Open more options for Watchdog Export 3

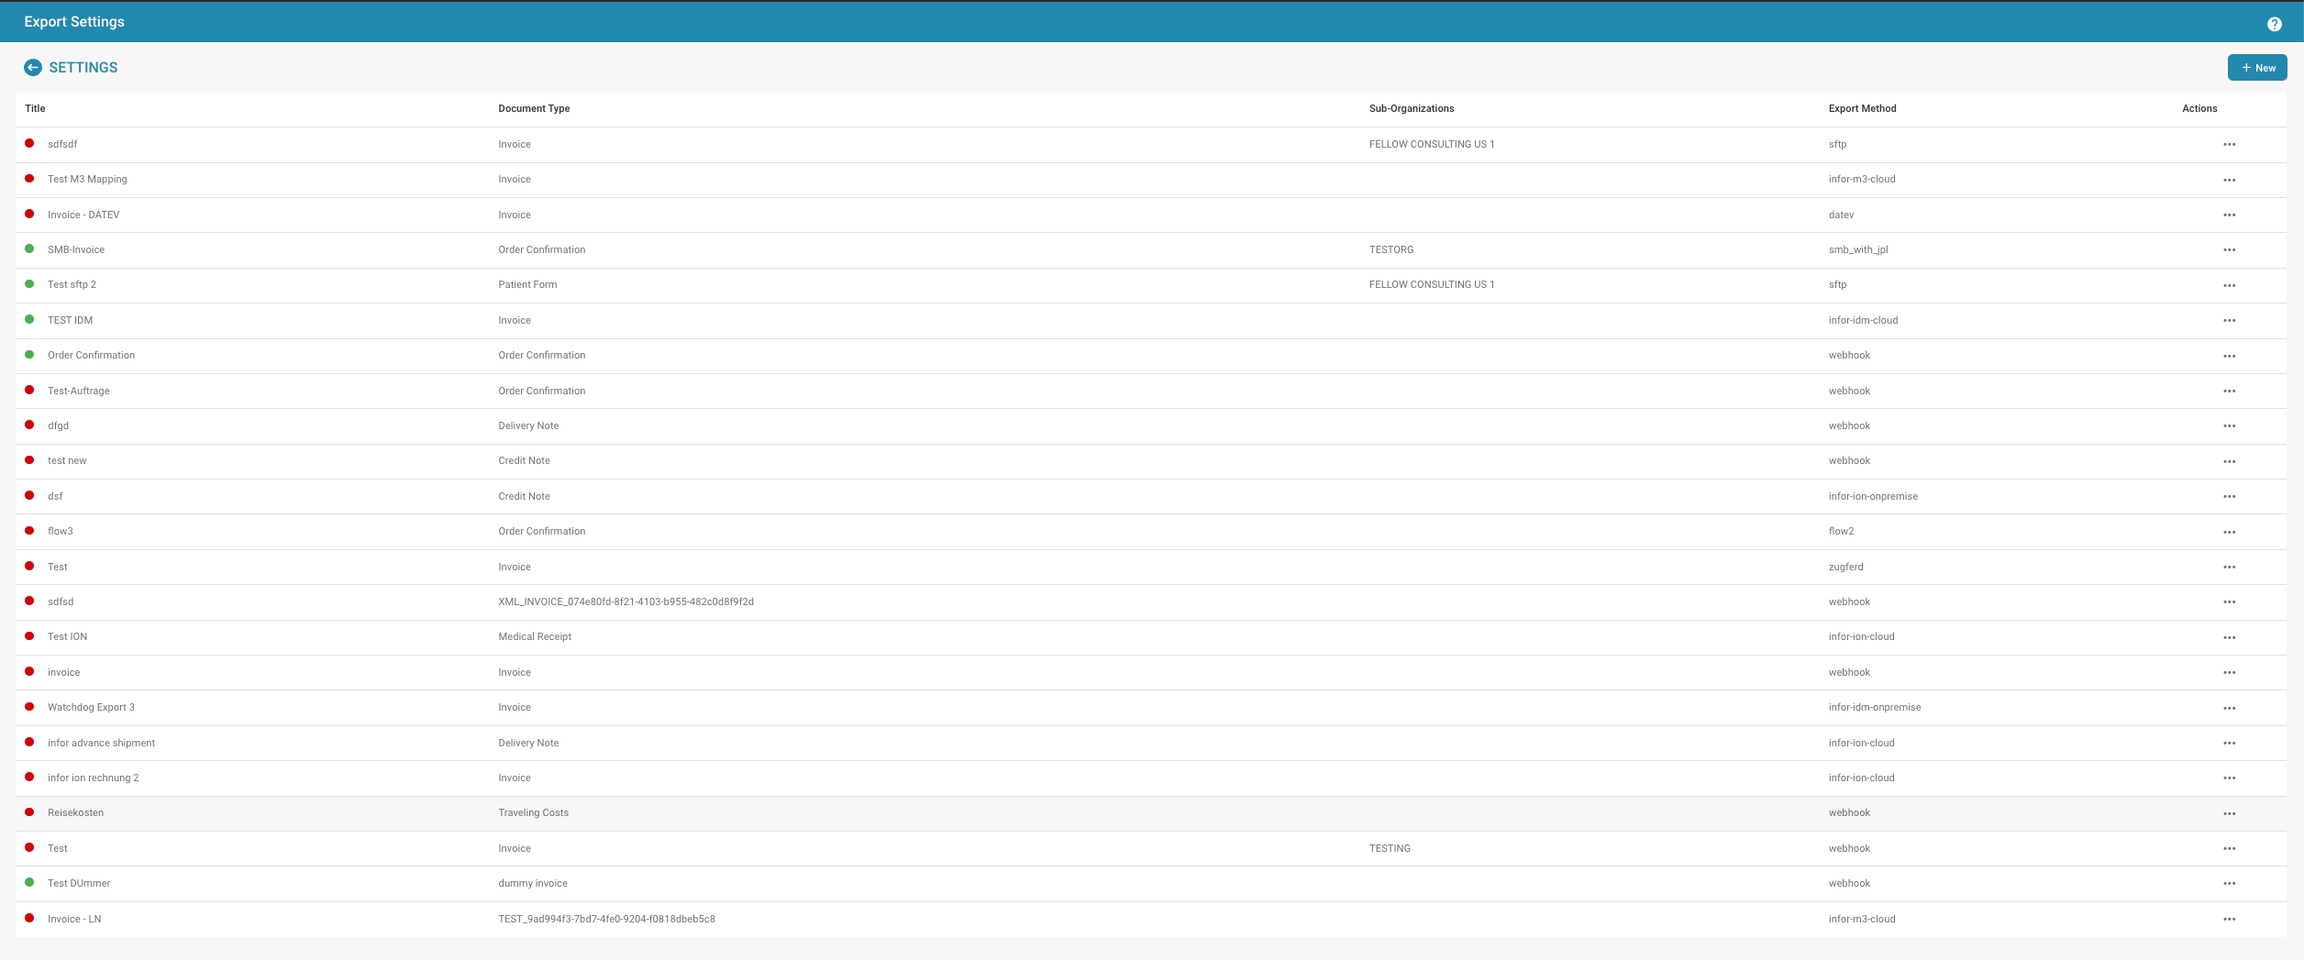[x=2229, y=708]
